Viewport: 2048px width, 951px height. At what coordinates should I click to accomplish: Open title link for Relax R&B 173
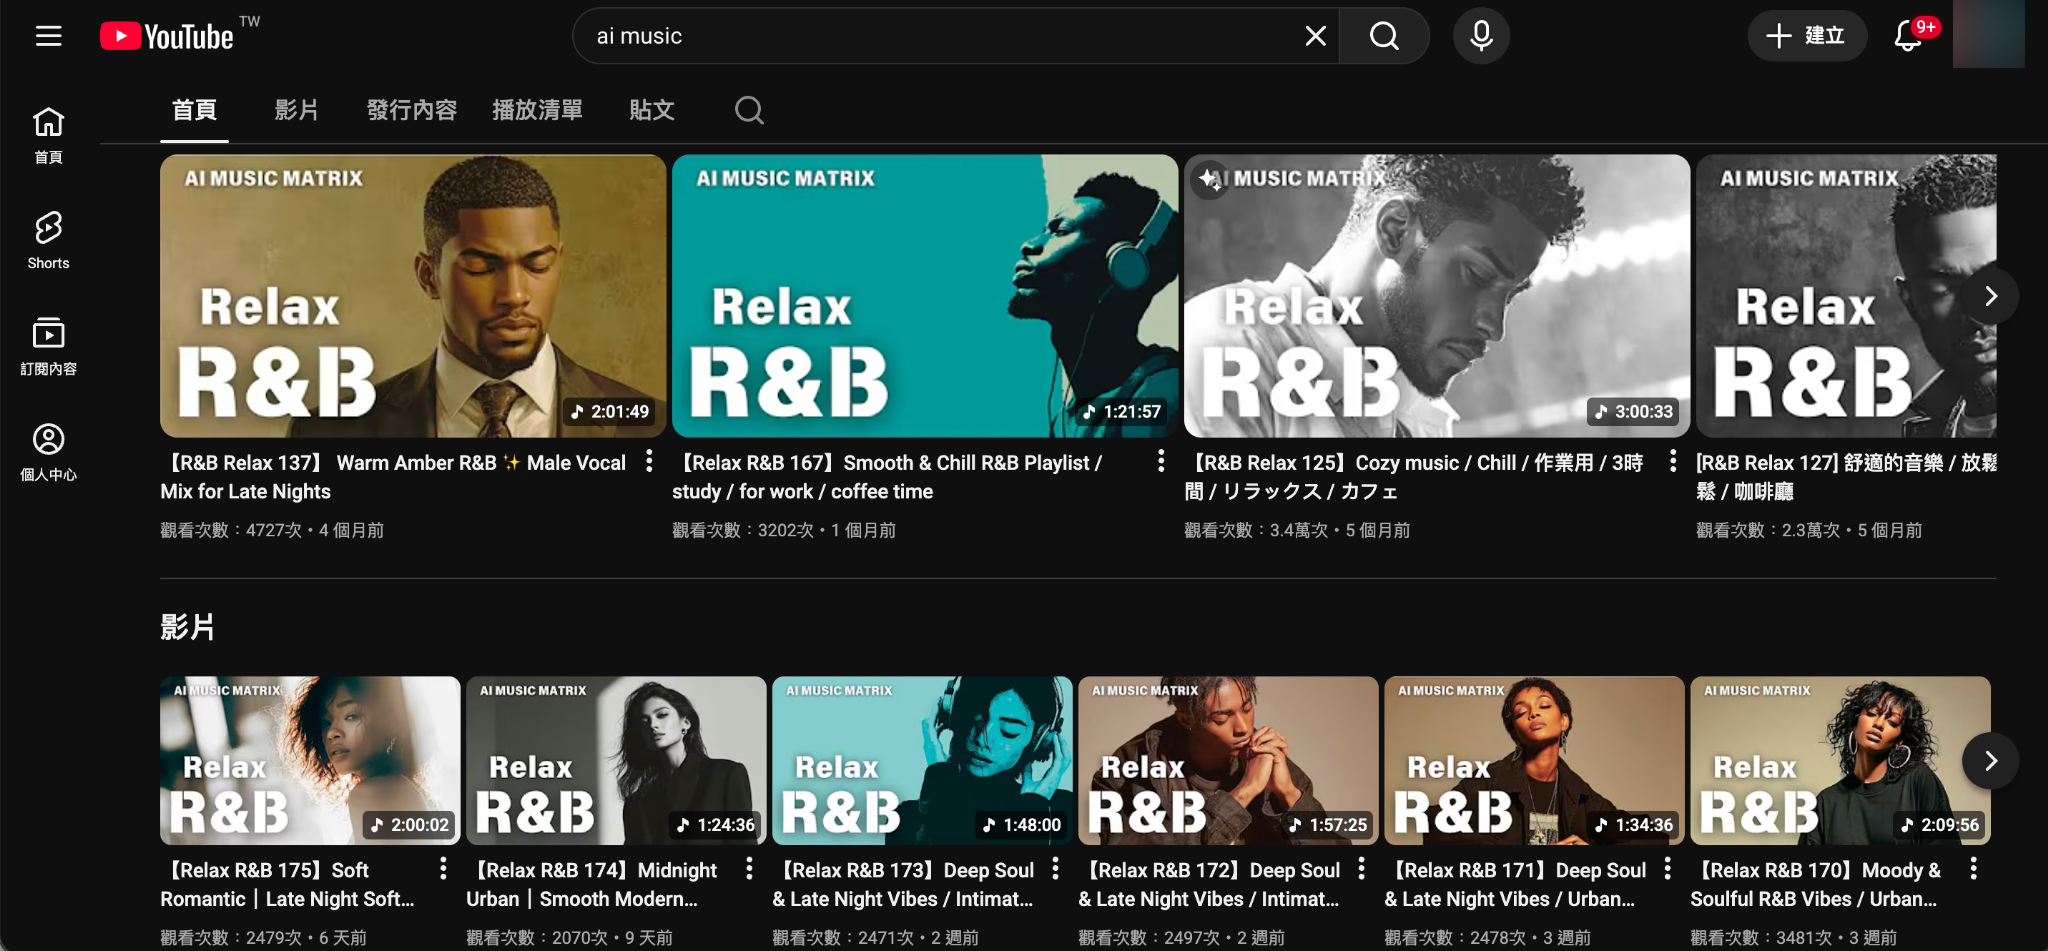point(903,885)
